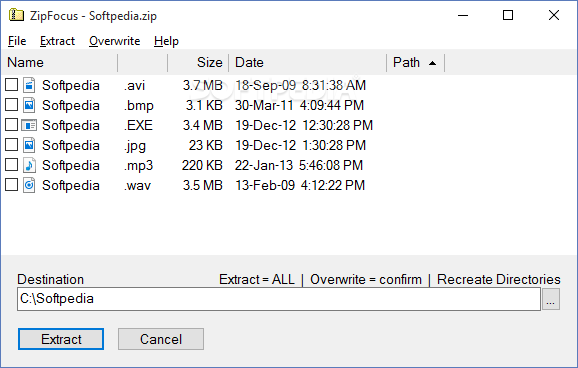The height and width of the screenshot is (368, 578).
Task: Click the audio disc icon of Softpedia .wav
Action: tap(29, 185)
